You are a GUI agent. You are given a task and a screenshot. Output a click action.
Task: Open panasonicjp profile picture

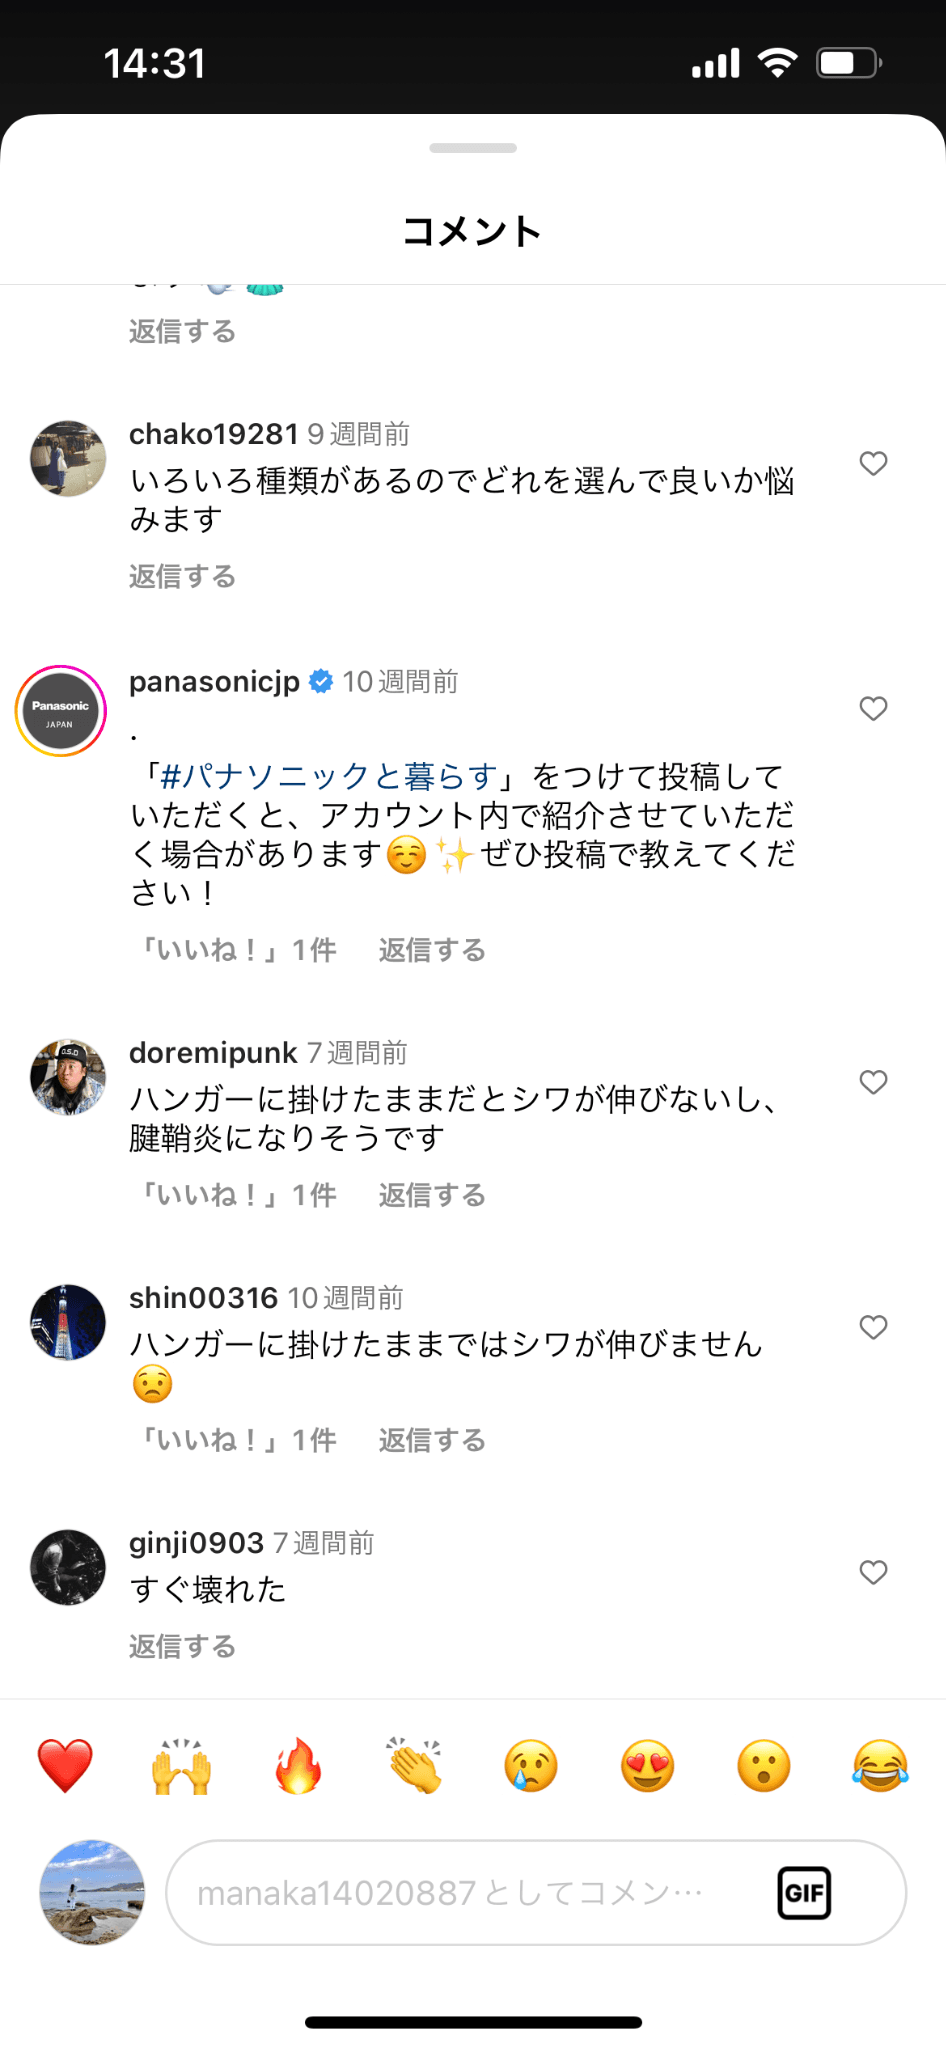point(61,711)
